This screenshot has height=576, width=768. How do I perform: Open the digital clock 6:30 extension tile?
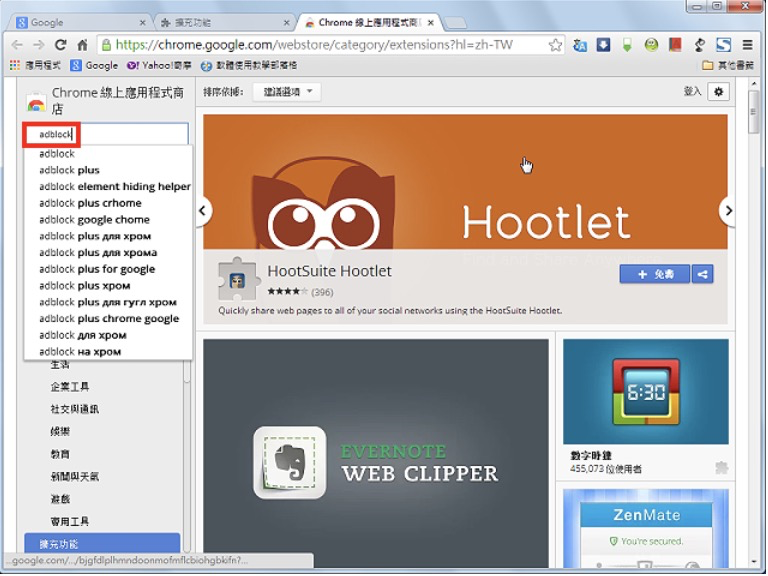(x=646, y=392)
